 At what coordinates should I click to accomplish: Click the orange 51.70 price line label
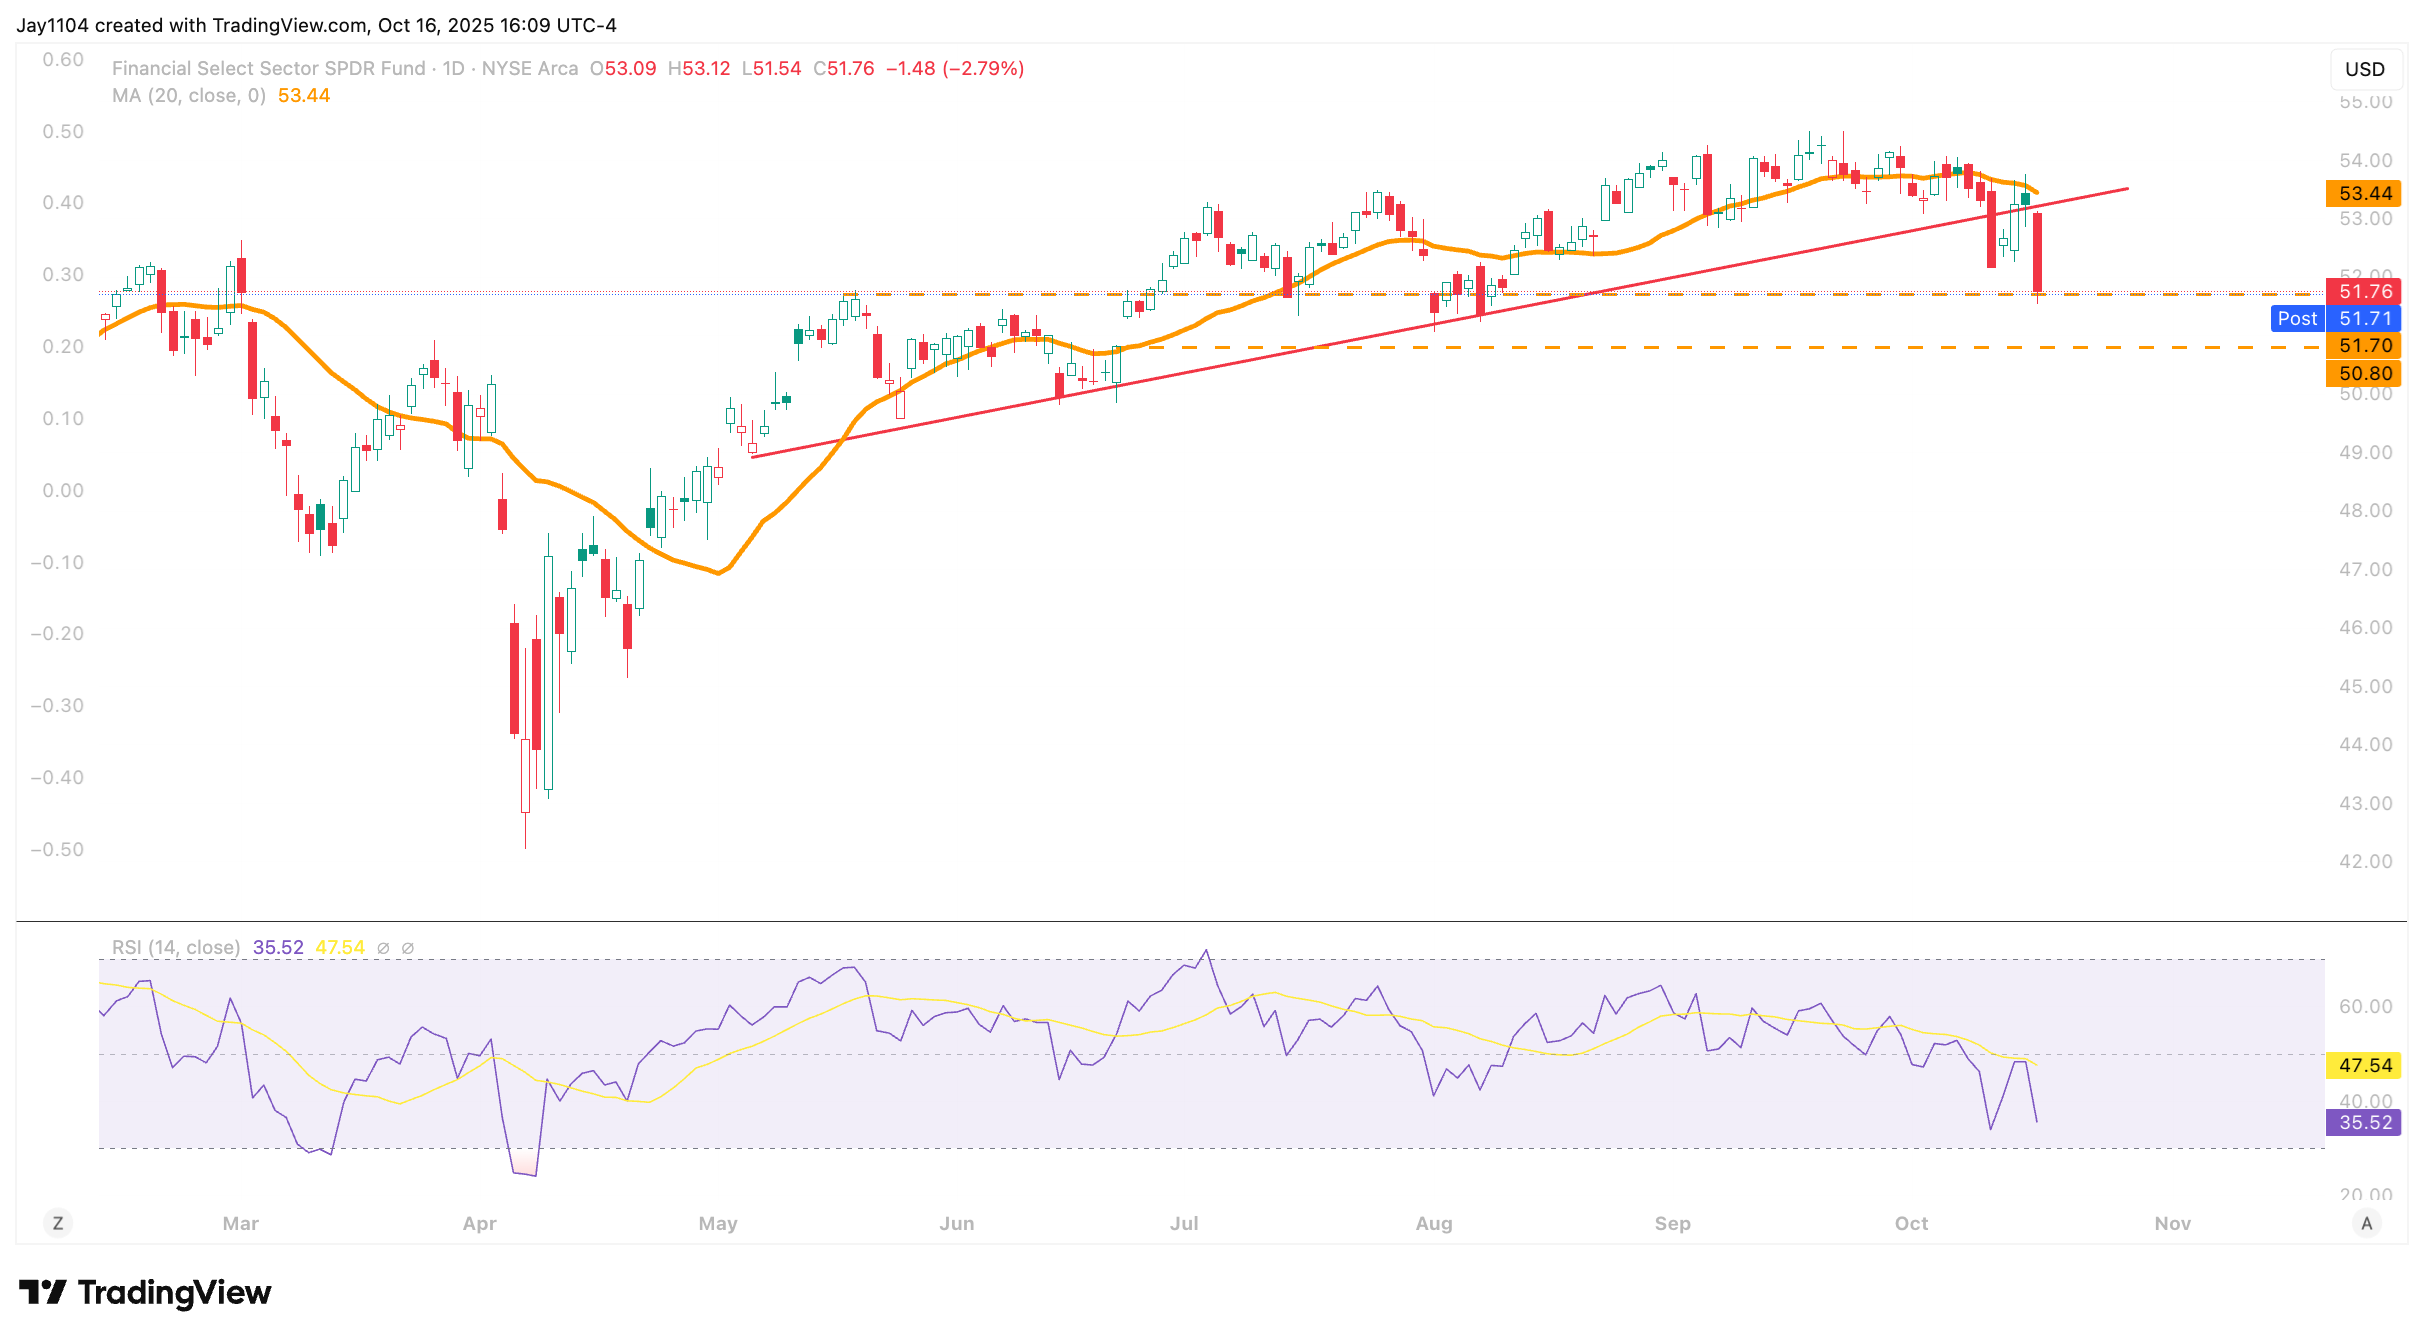2364,345
